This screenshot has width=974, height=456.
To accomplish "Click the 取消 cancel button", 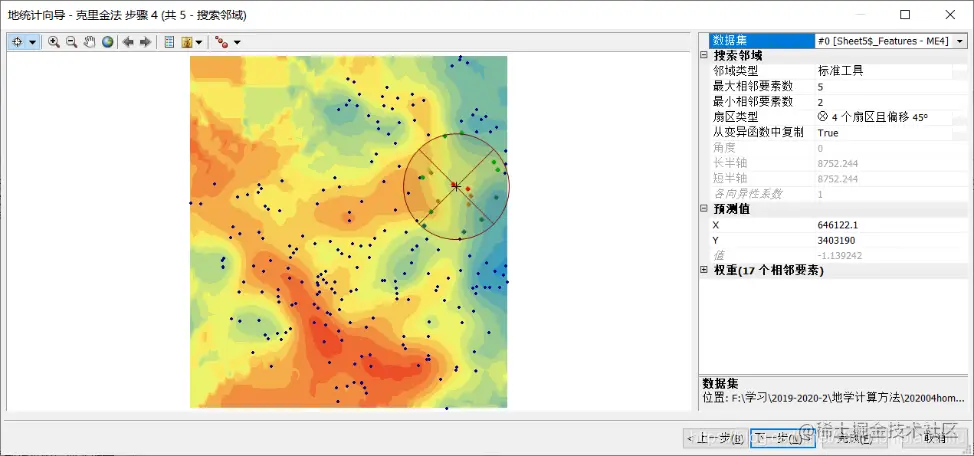I will (935, 438).
